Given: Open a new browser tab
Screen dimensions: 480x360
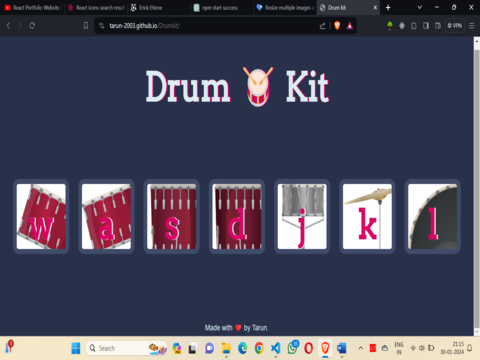Looking at the screenshot, I should [388, 8].
